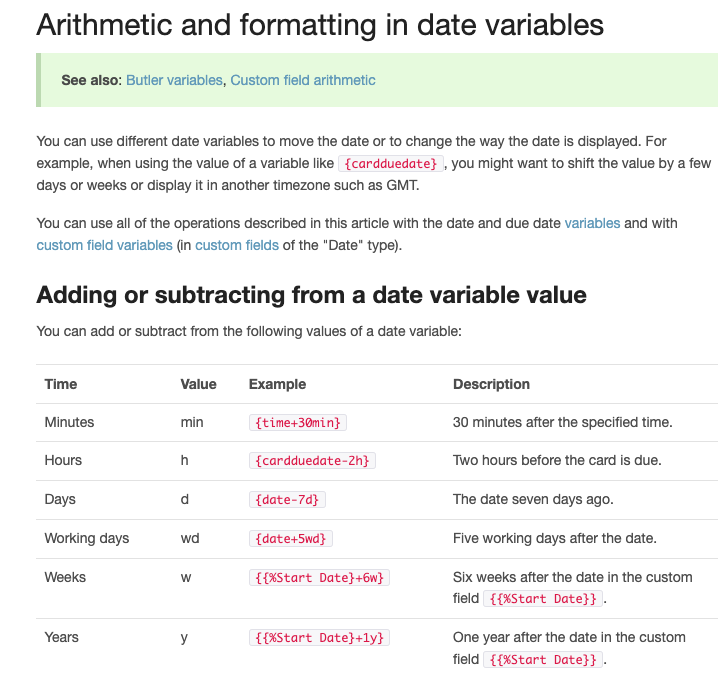
Task: Click the {{%Start Date}+6w} example code
Action: click(319, 578)
